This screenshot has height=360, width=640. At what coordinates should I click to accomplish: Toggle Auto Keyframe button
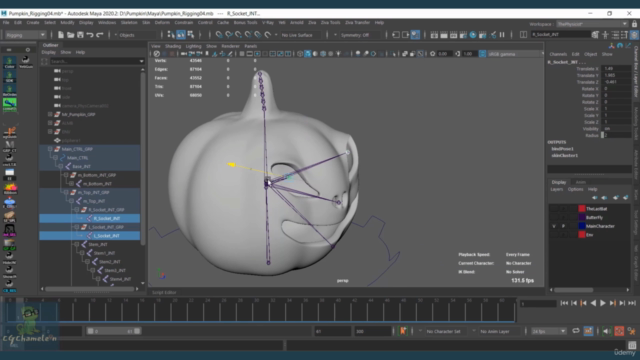point(619,331)
